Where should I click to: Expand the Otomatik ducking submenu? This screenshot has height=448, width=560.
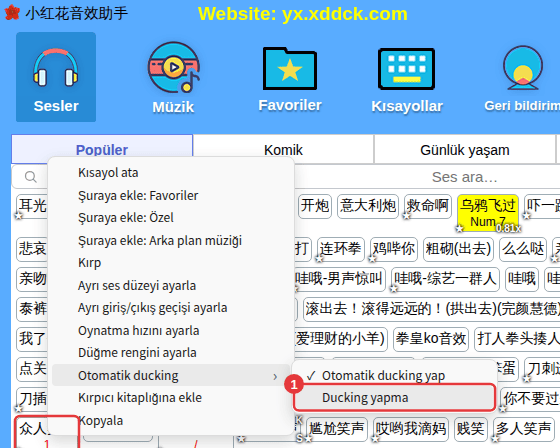(x=171, y=375)
